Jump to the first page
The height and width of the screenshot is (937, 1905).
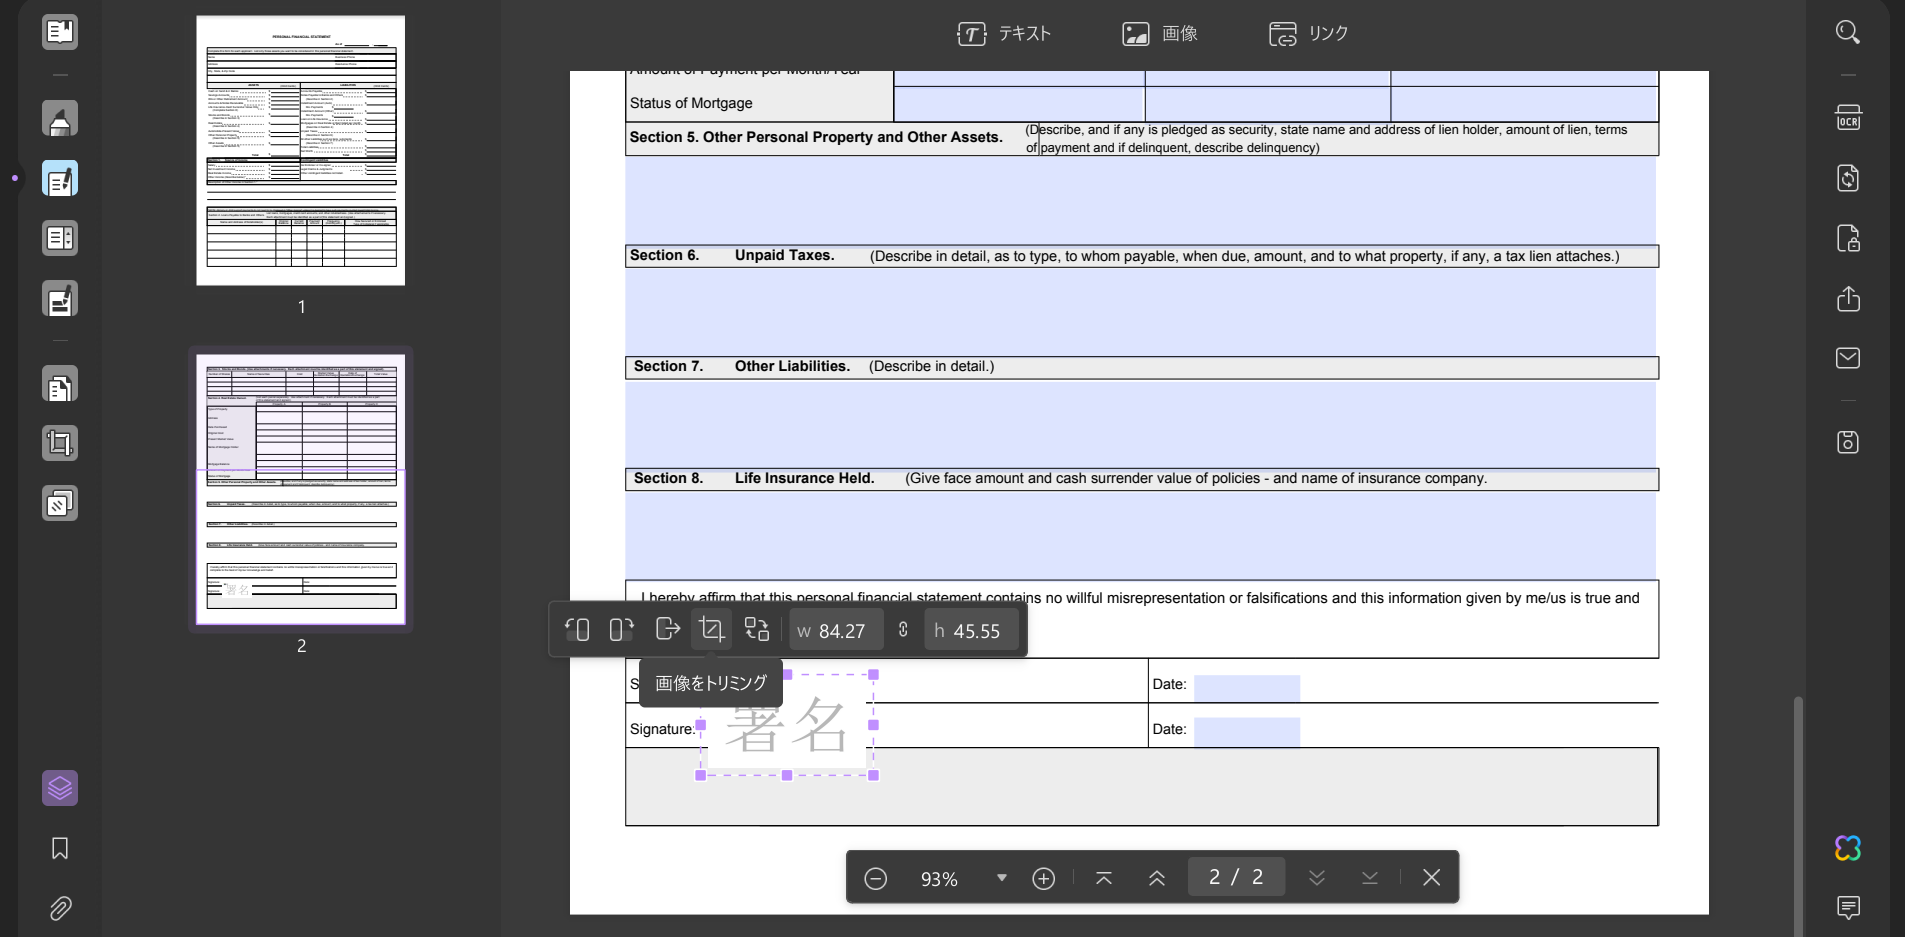click(1104, 878)
